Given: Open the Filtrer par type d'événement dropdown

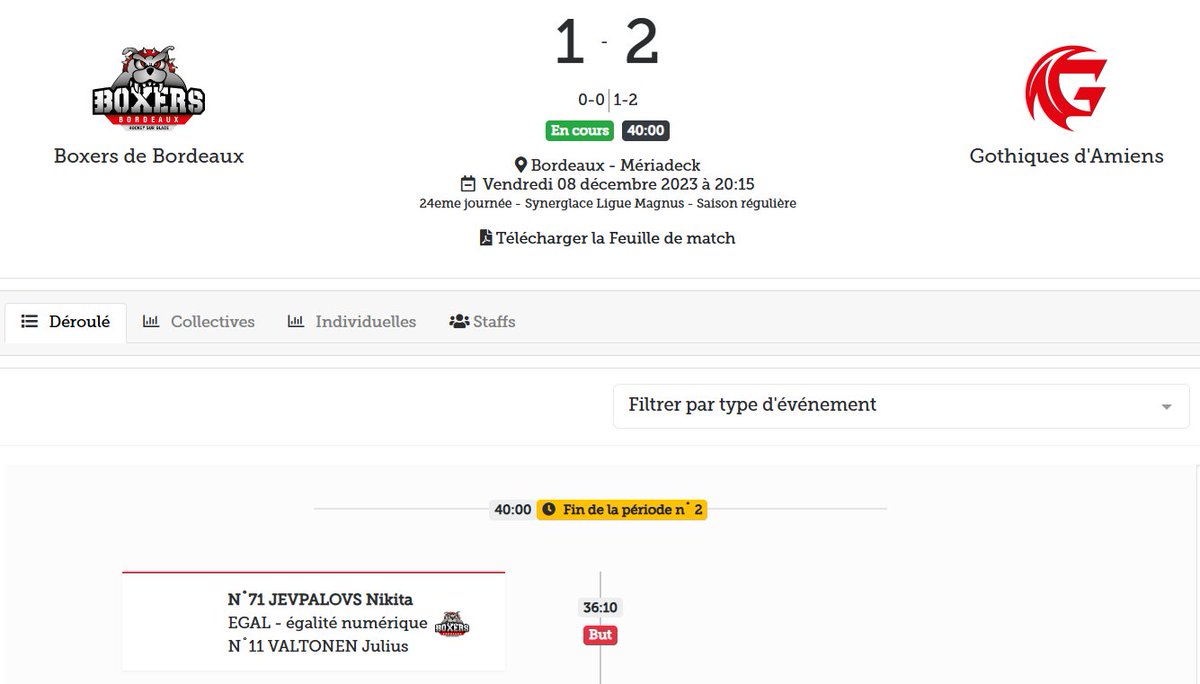Looking at the screenshot, I should tap(901, 405).
